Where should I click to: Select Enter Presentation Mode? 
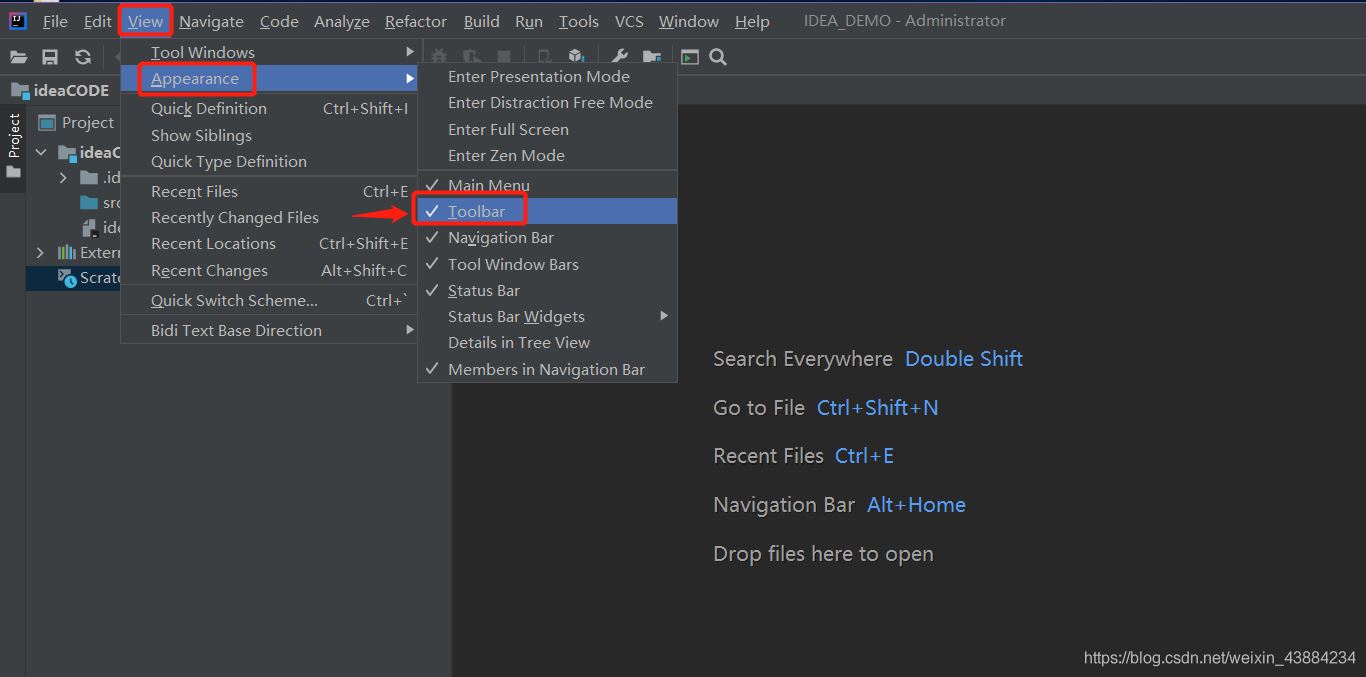coord(538,77)
